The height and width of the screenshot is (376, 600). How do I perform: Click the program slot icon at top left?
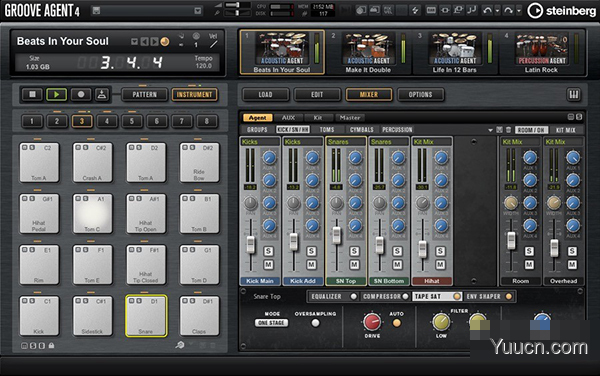point(96,11)
